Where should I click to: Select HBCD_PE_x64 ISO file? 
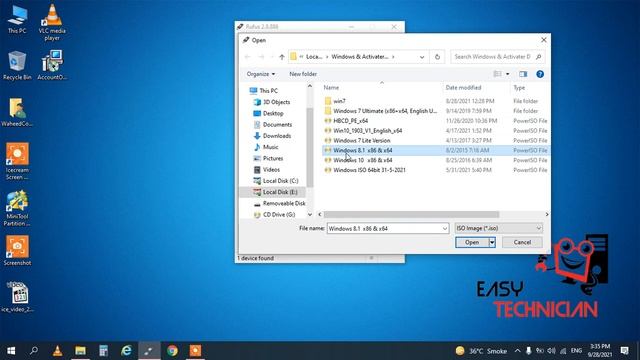(x=350, y=121)
